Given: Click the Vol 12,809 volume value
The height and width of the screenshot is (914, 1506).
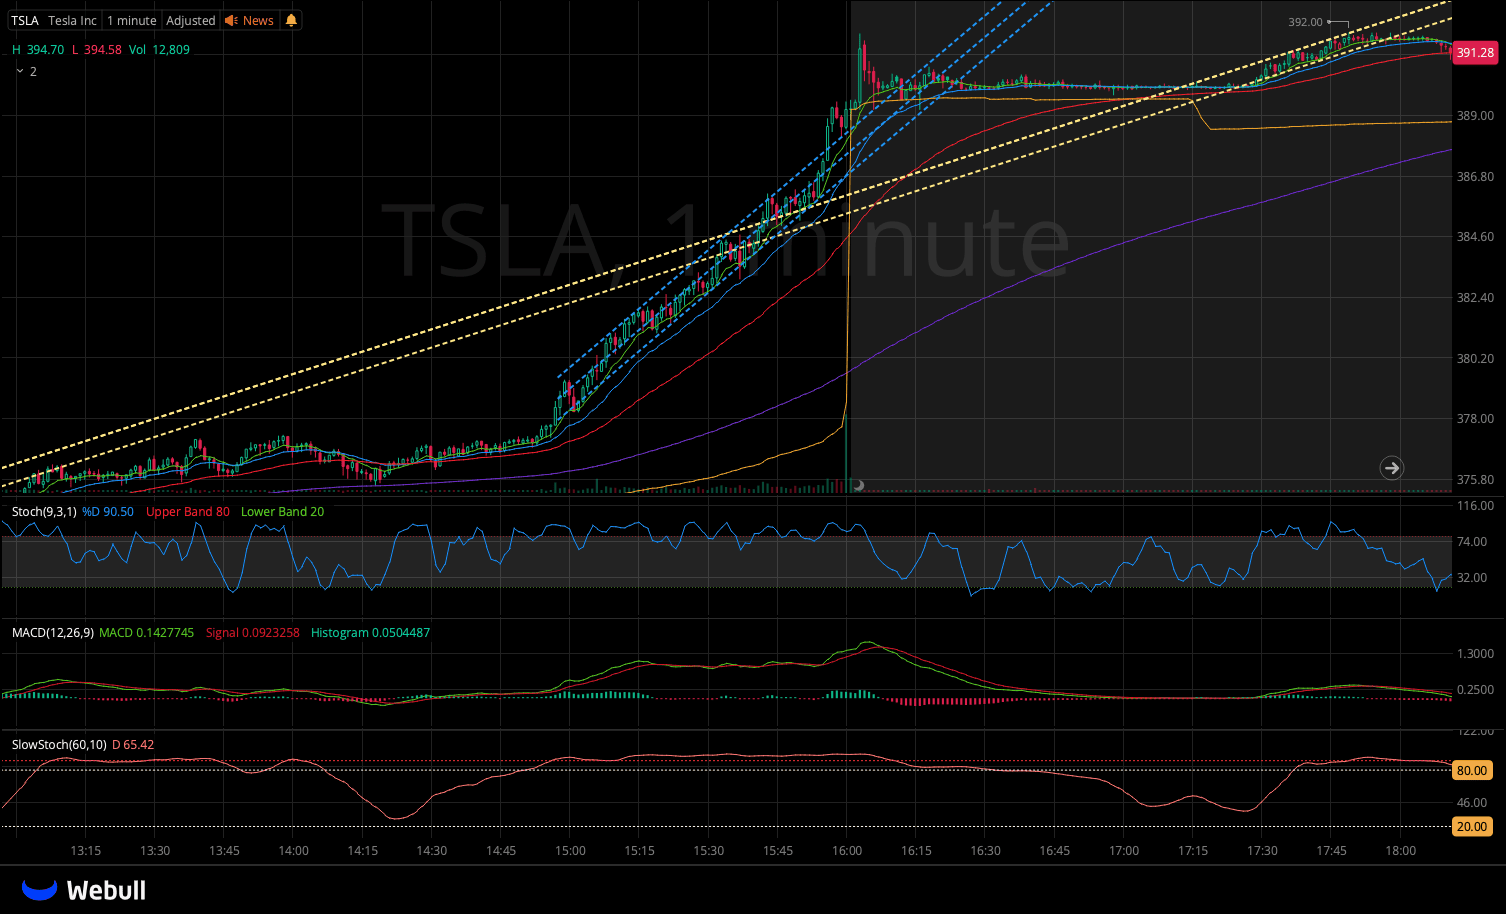Looking at the screenshot, I should pos(159,49).
